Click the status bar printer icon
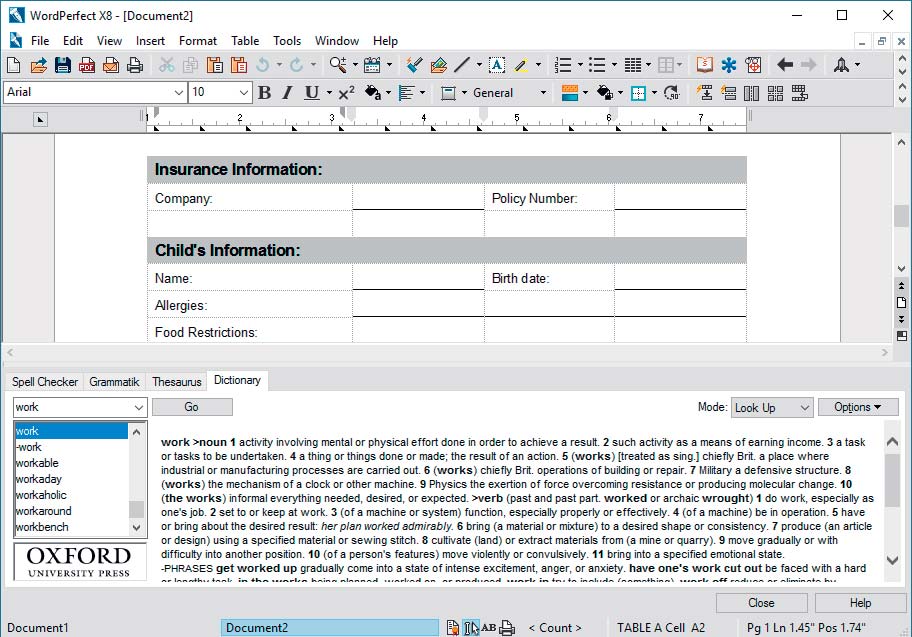Screen dimensions: 912x637 click(507, 628)
